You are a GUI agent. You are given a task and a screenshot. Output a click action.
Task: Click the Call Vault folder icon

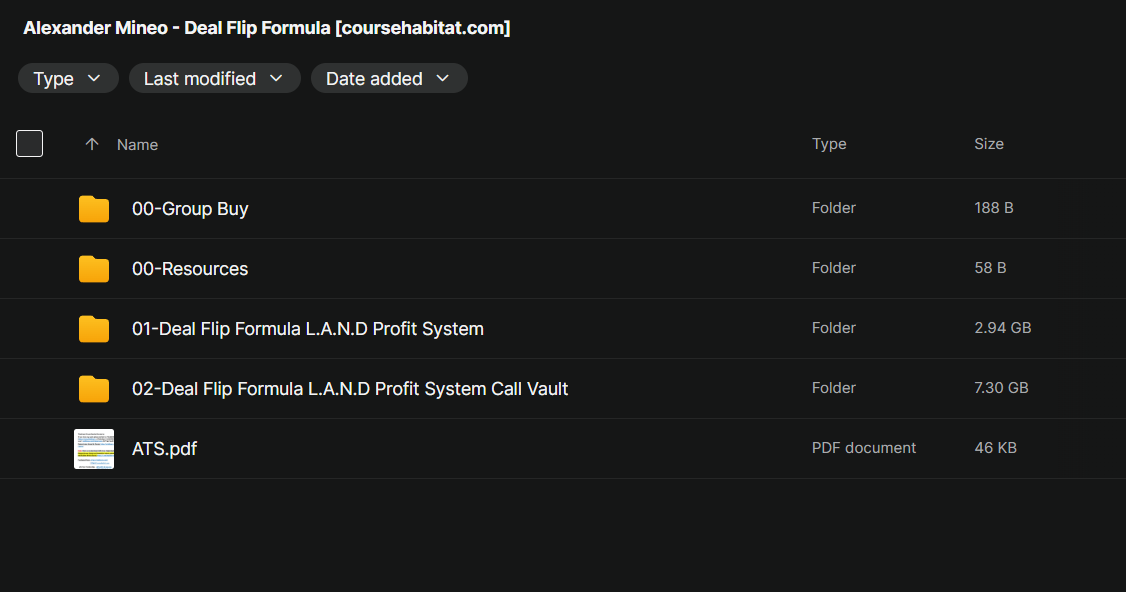[x=94, y=389]
